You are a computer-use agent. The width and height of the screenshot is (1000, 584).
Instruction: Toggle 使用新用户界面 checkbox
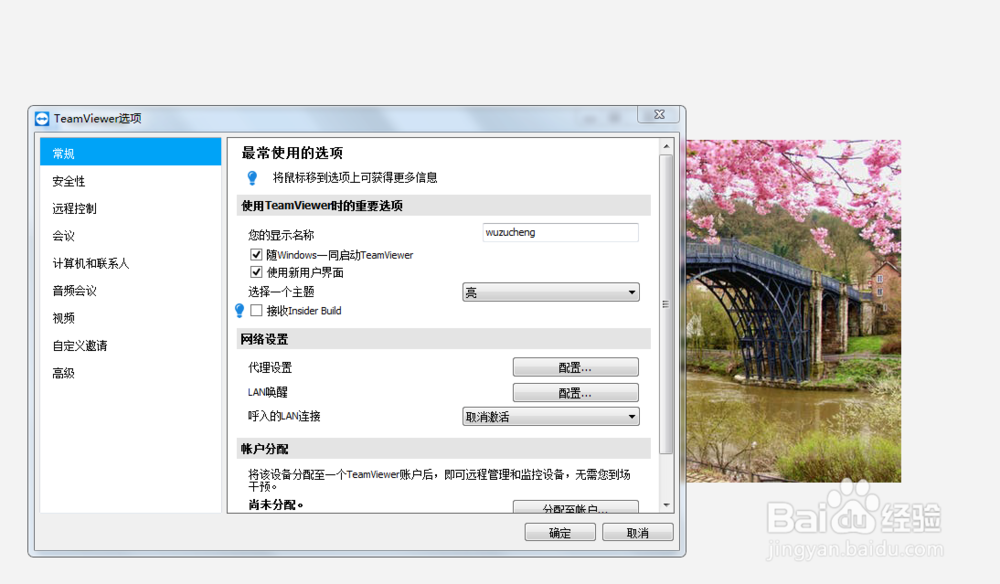(x=256, y=272)
